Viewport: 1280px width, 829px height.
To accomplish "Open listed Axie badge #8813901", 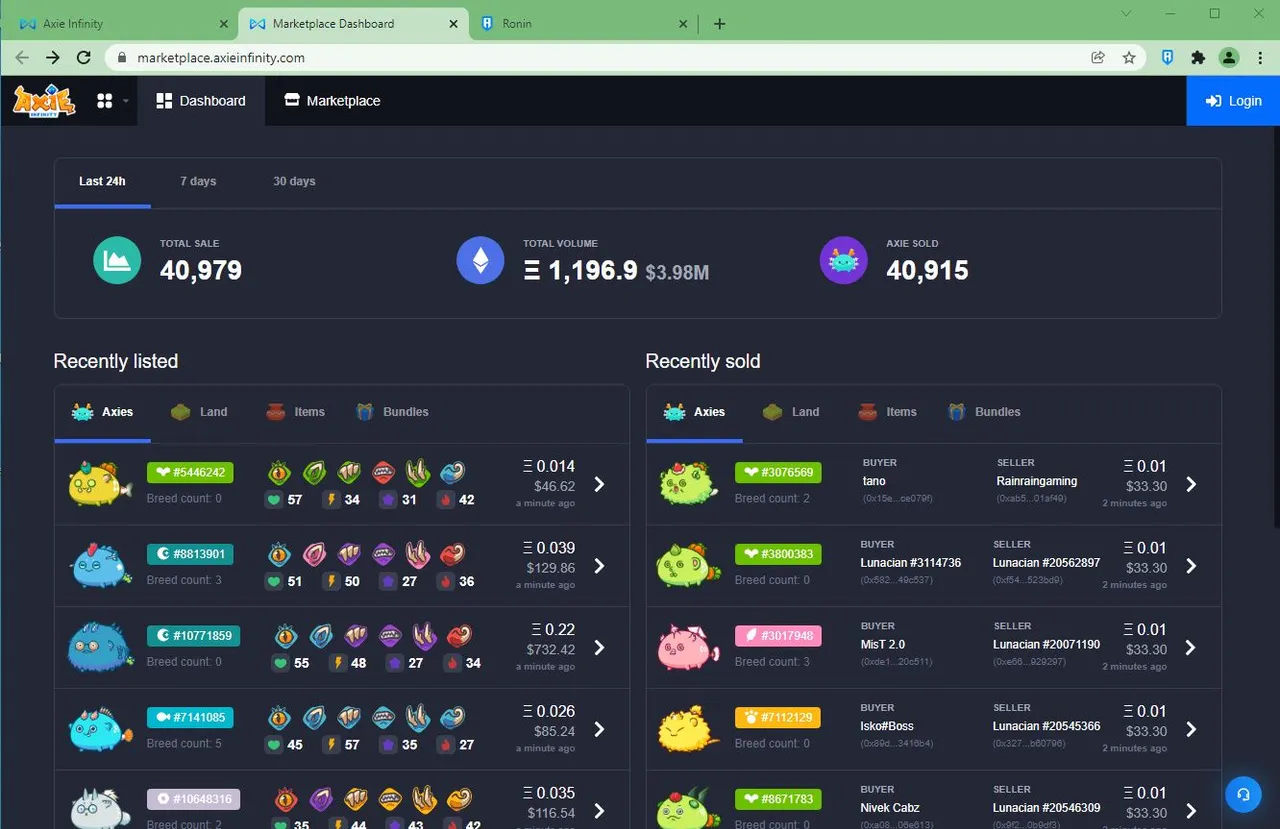I will click(191, 554).
